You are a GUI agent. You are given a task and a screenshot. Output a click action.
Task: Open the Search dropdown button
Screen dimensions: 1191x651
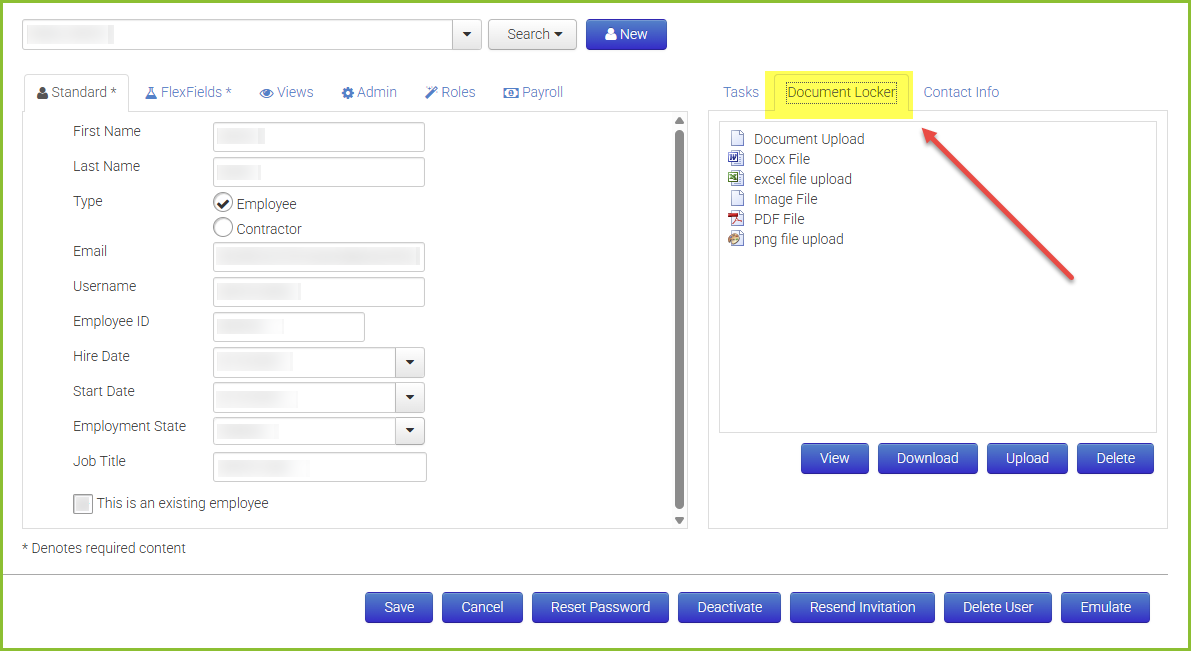point(532,34)
